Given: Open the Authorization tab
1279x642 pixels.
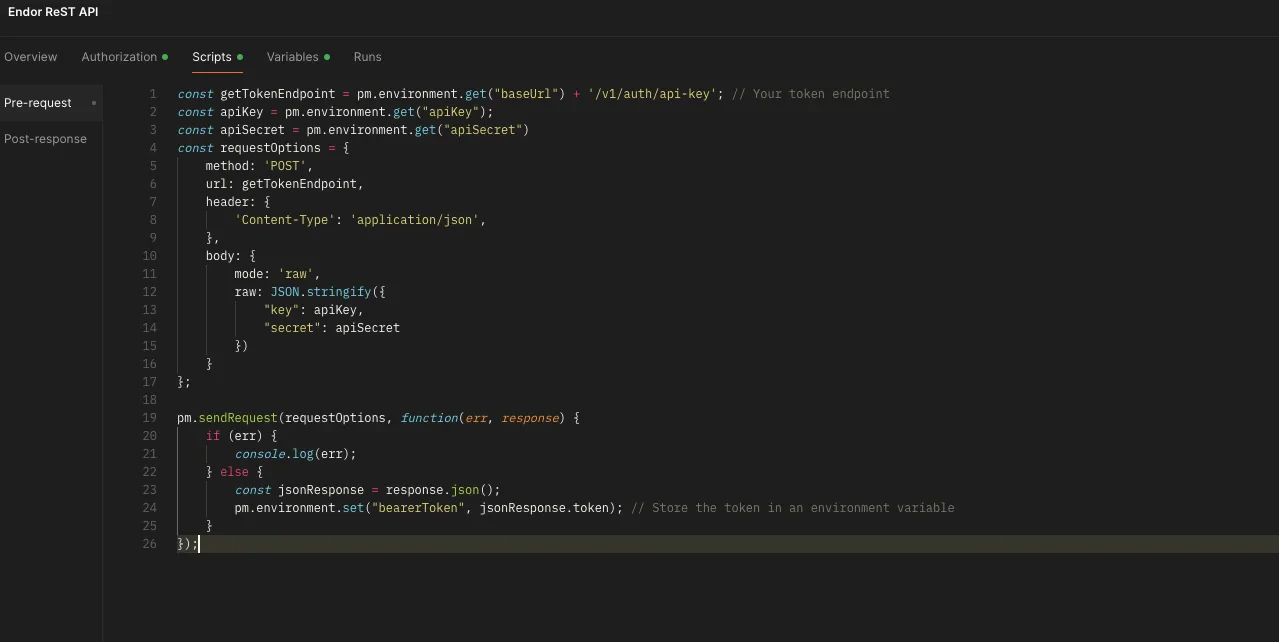Looking at the screenshot, I should point(119,57).
